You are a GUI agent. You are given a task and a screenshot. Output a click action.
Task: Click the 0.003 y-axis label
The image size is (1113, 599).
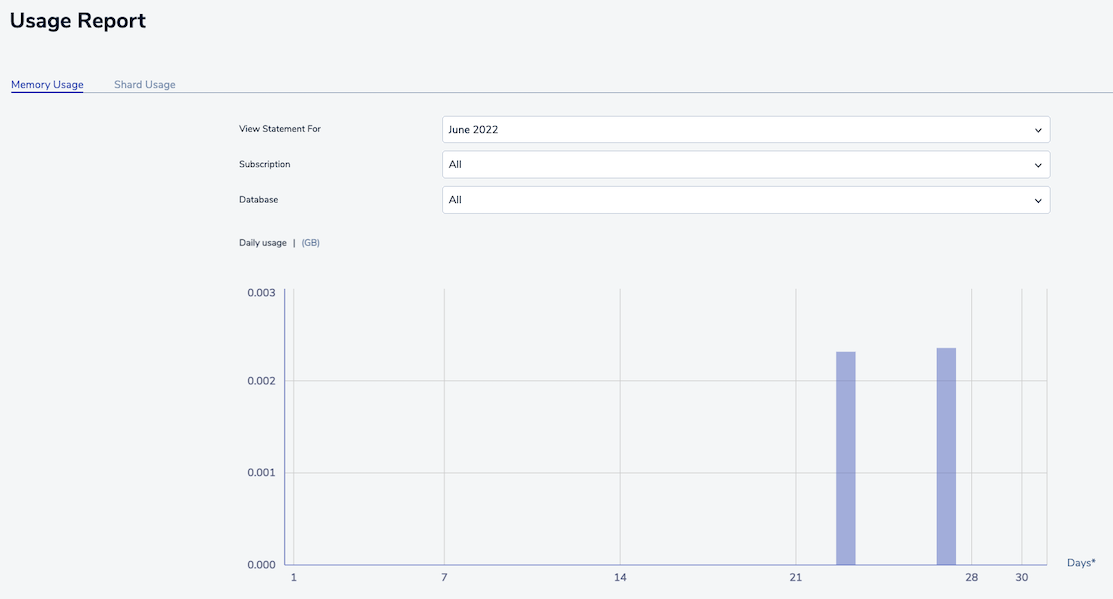point(261,293)
